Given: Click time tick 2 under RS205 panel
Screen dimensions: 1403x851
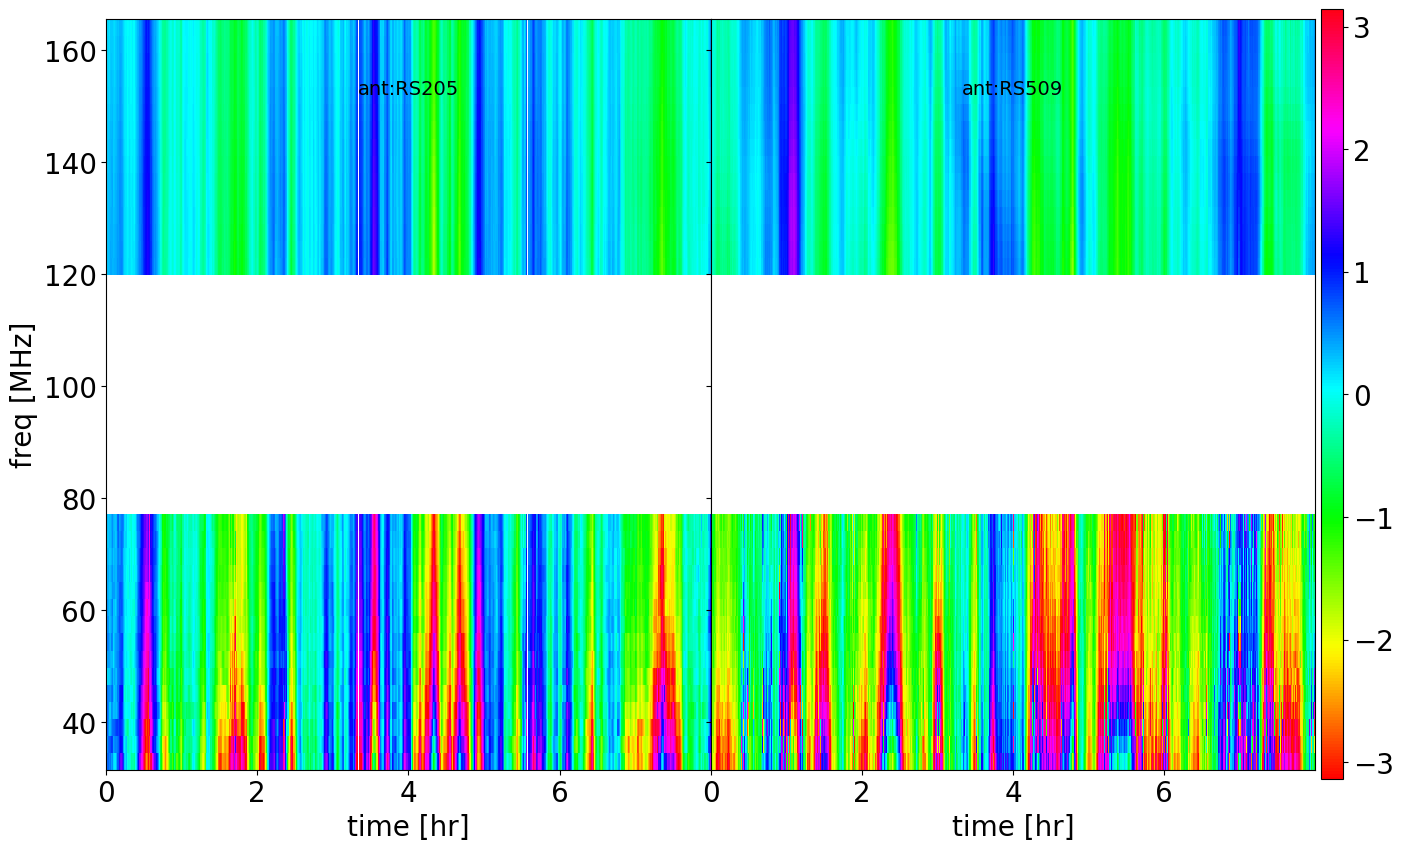Looking at the screenshot, I should click(x=257, y=791).
